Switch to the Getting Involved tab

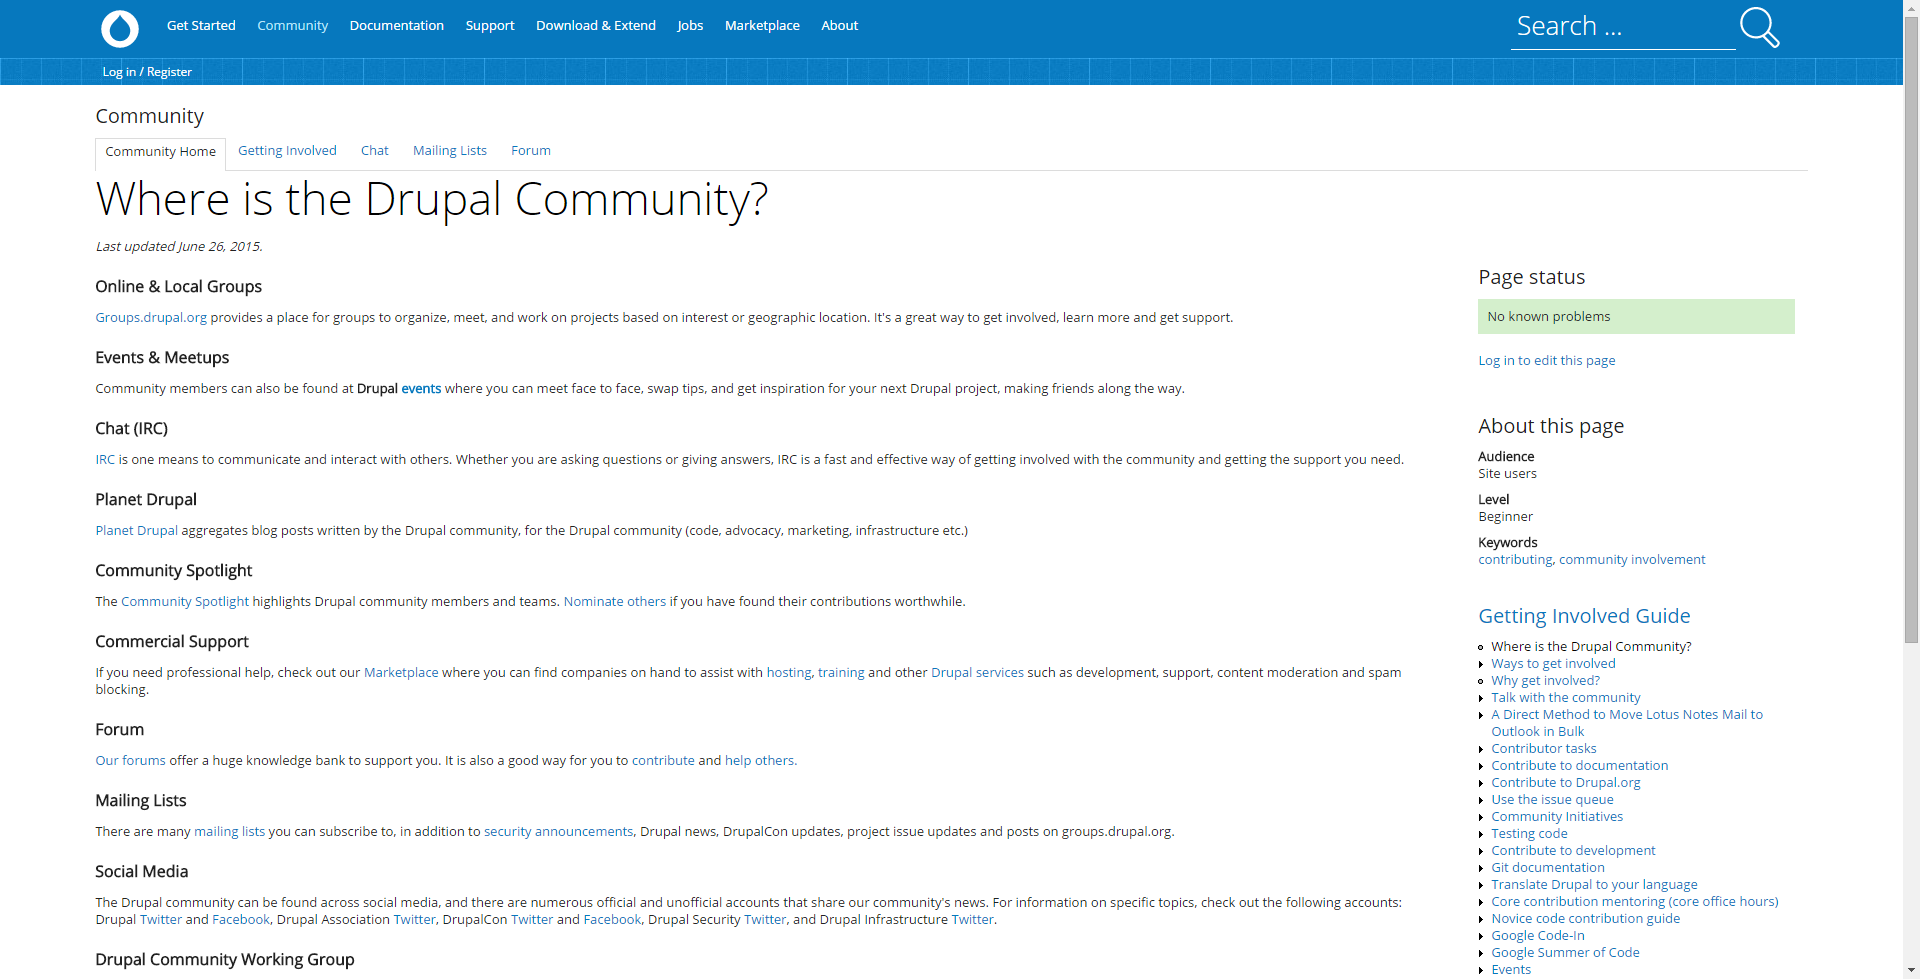point(287,150)
